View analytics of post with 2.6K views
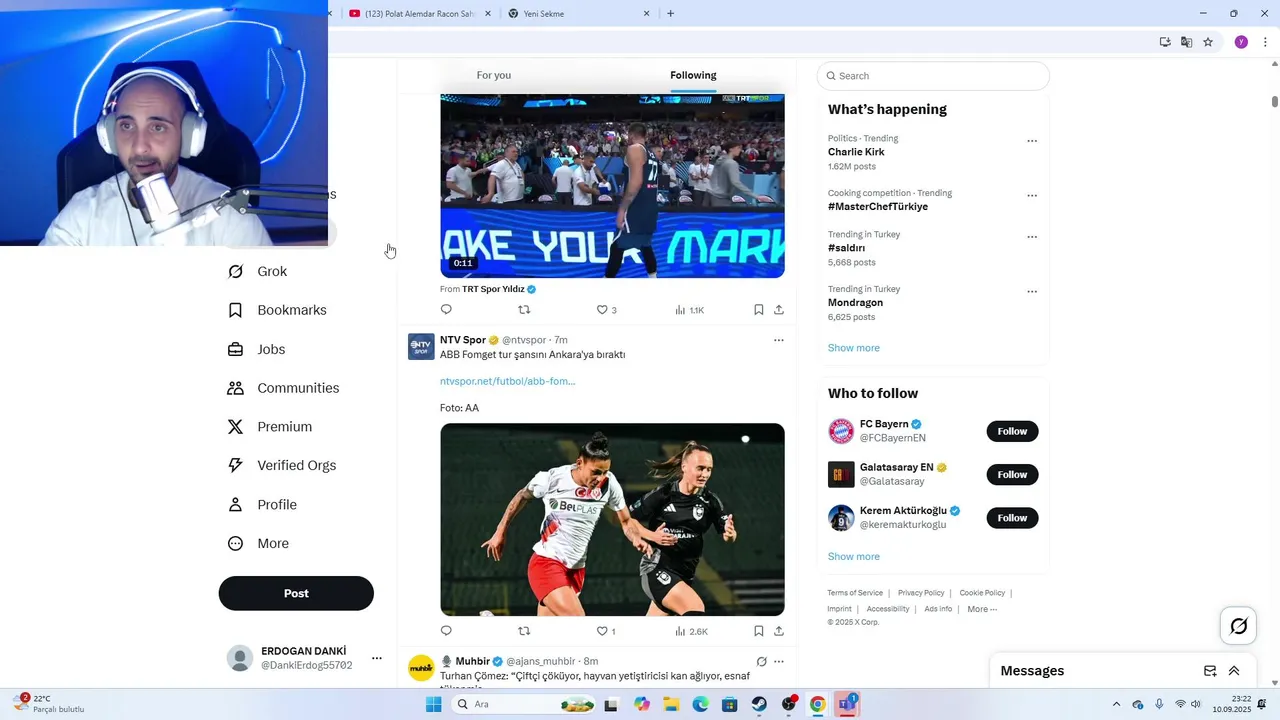This screenshot has width=1280, height=720. (691, 631)
